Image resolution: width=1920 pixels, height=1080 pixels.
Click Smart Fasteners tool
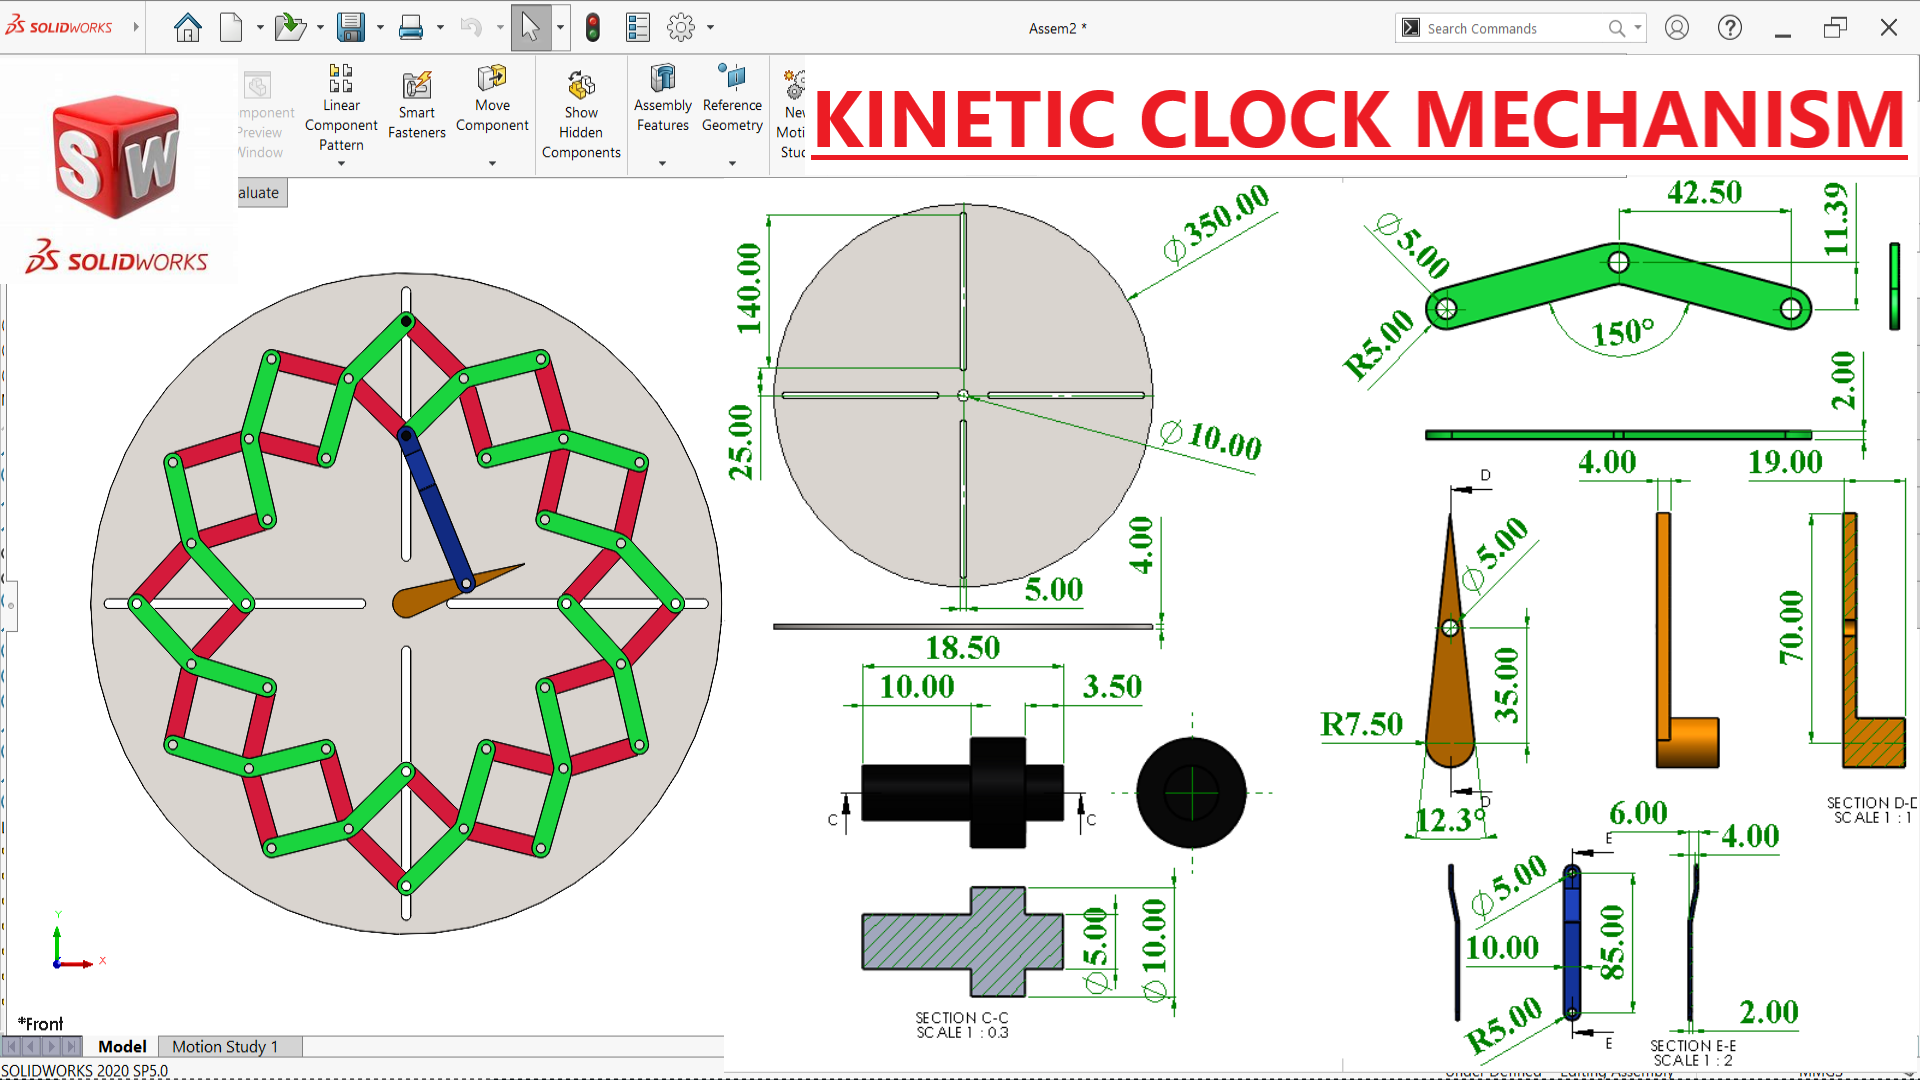417,106
